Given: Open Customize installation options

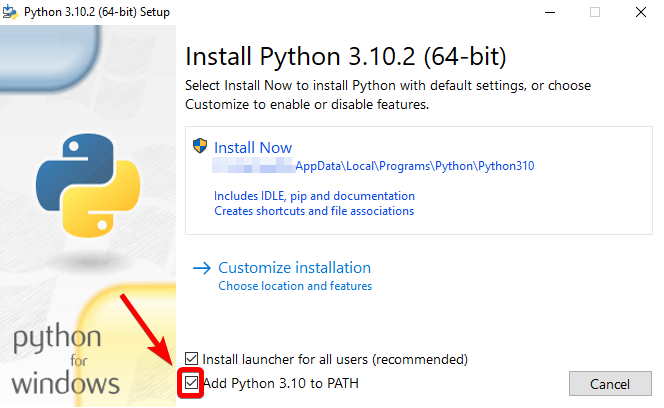Looking at the screenshot, I should point(294,268).
